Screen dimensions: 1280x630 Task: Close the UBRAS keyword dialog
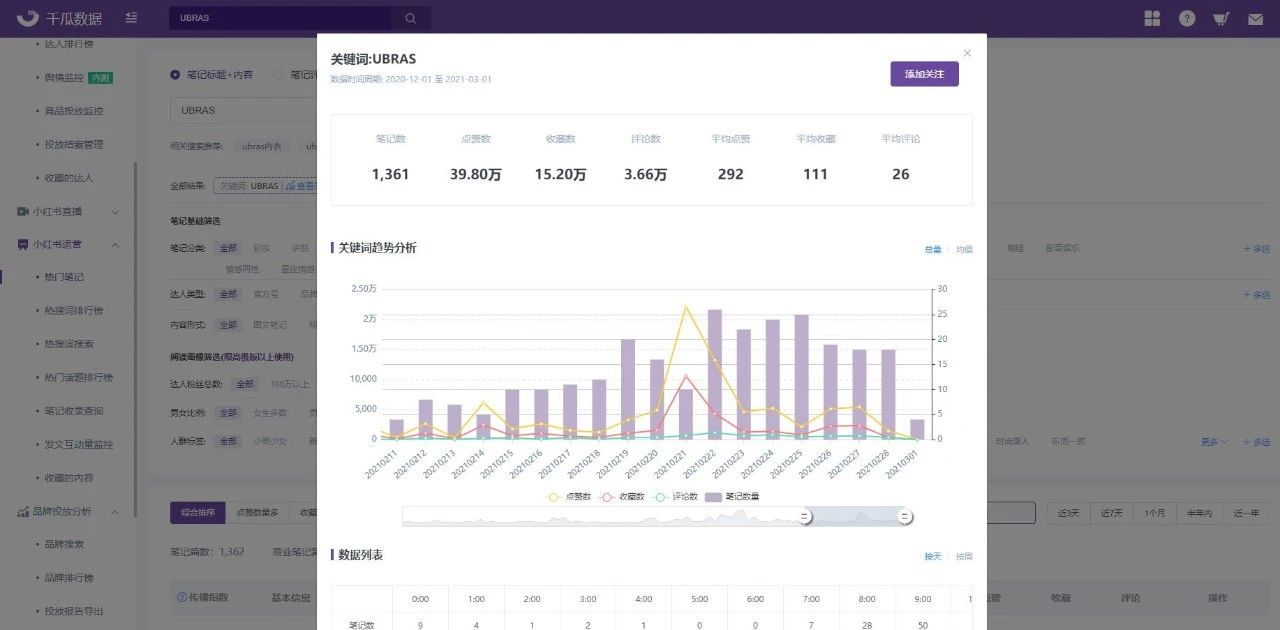coord(967,53)
